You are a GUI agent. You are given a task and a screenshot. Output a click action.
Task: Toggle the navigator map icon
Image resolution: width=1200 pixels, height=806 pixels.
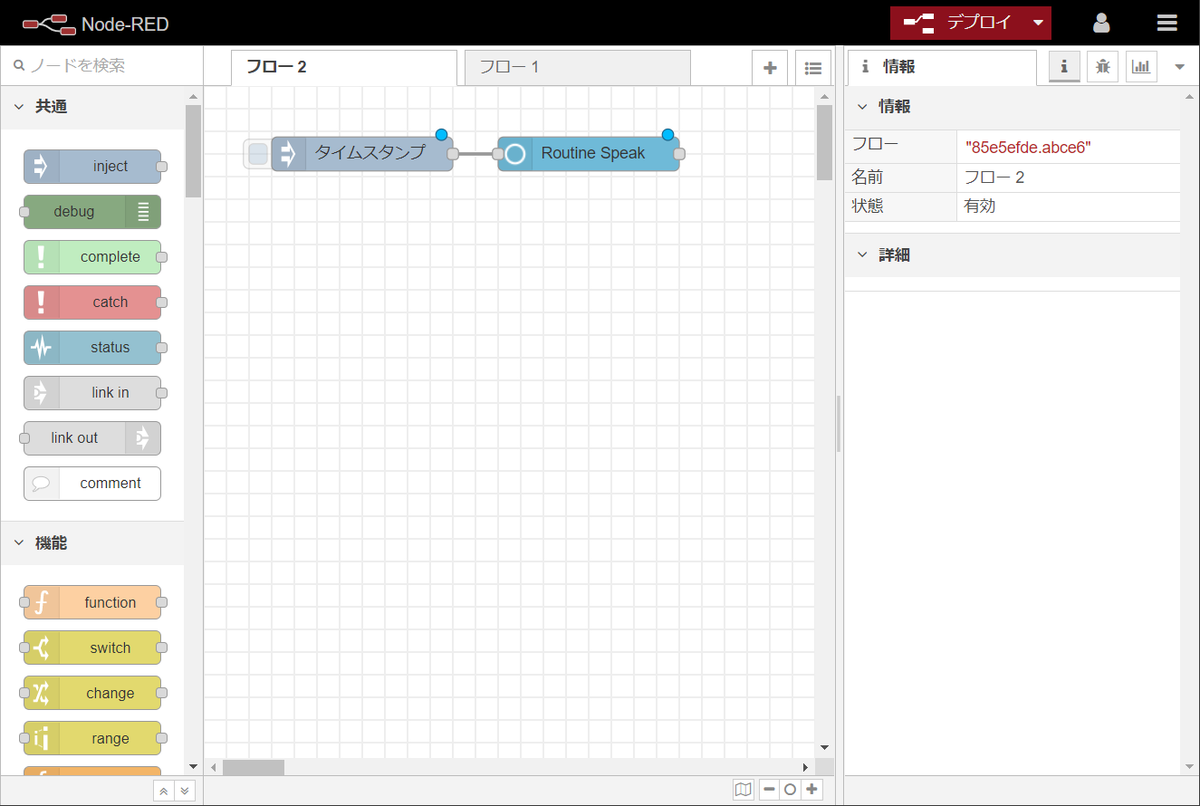coord(743,790)
